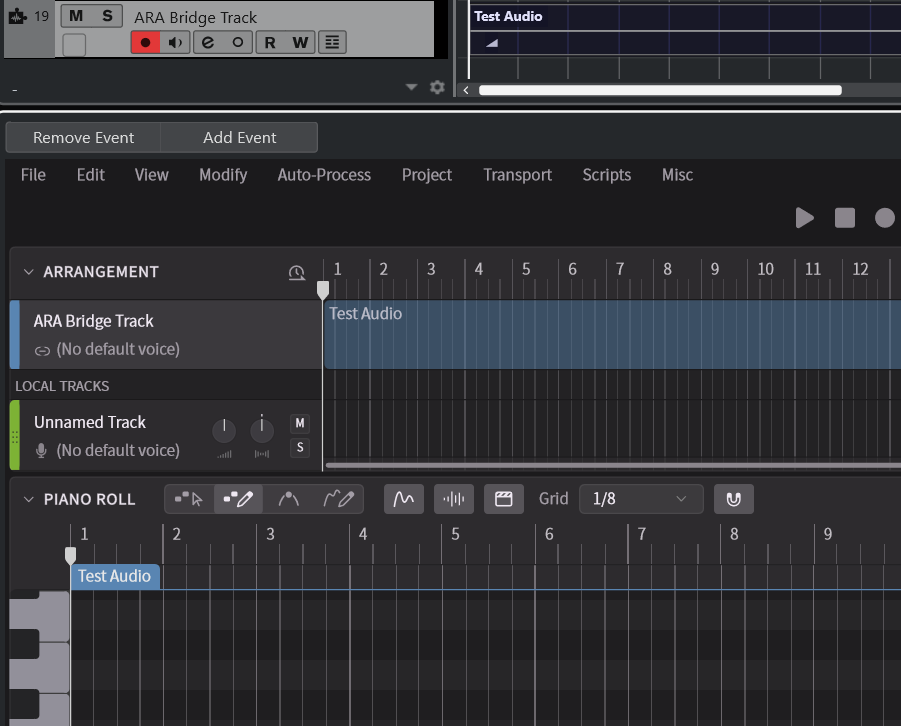Click the Add Event button
The image size is (901, 726).
tap(240, 137)
